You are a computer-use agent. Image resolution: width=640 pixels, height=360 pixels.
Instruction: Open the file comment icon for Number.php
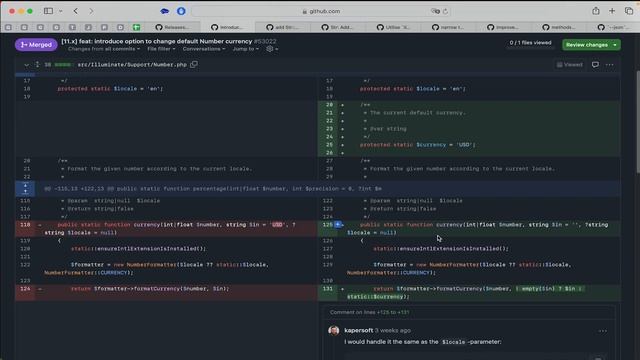(595, 64)
